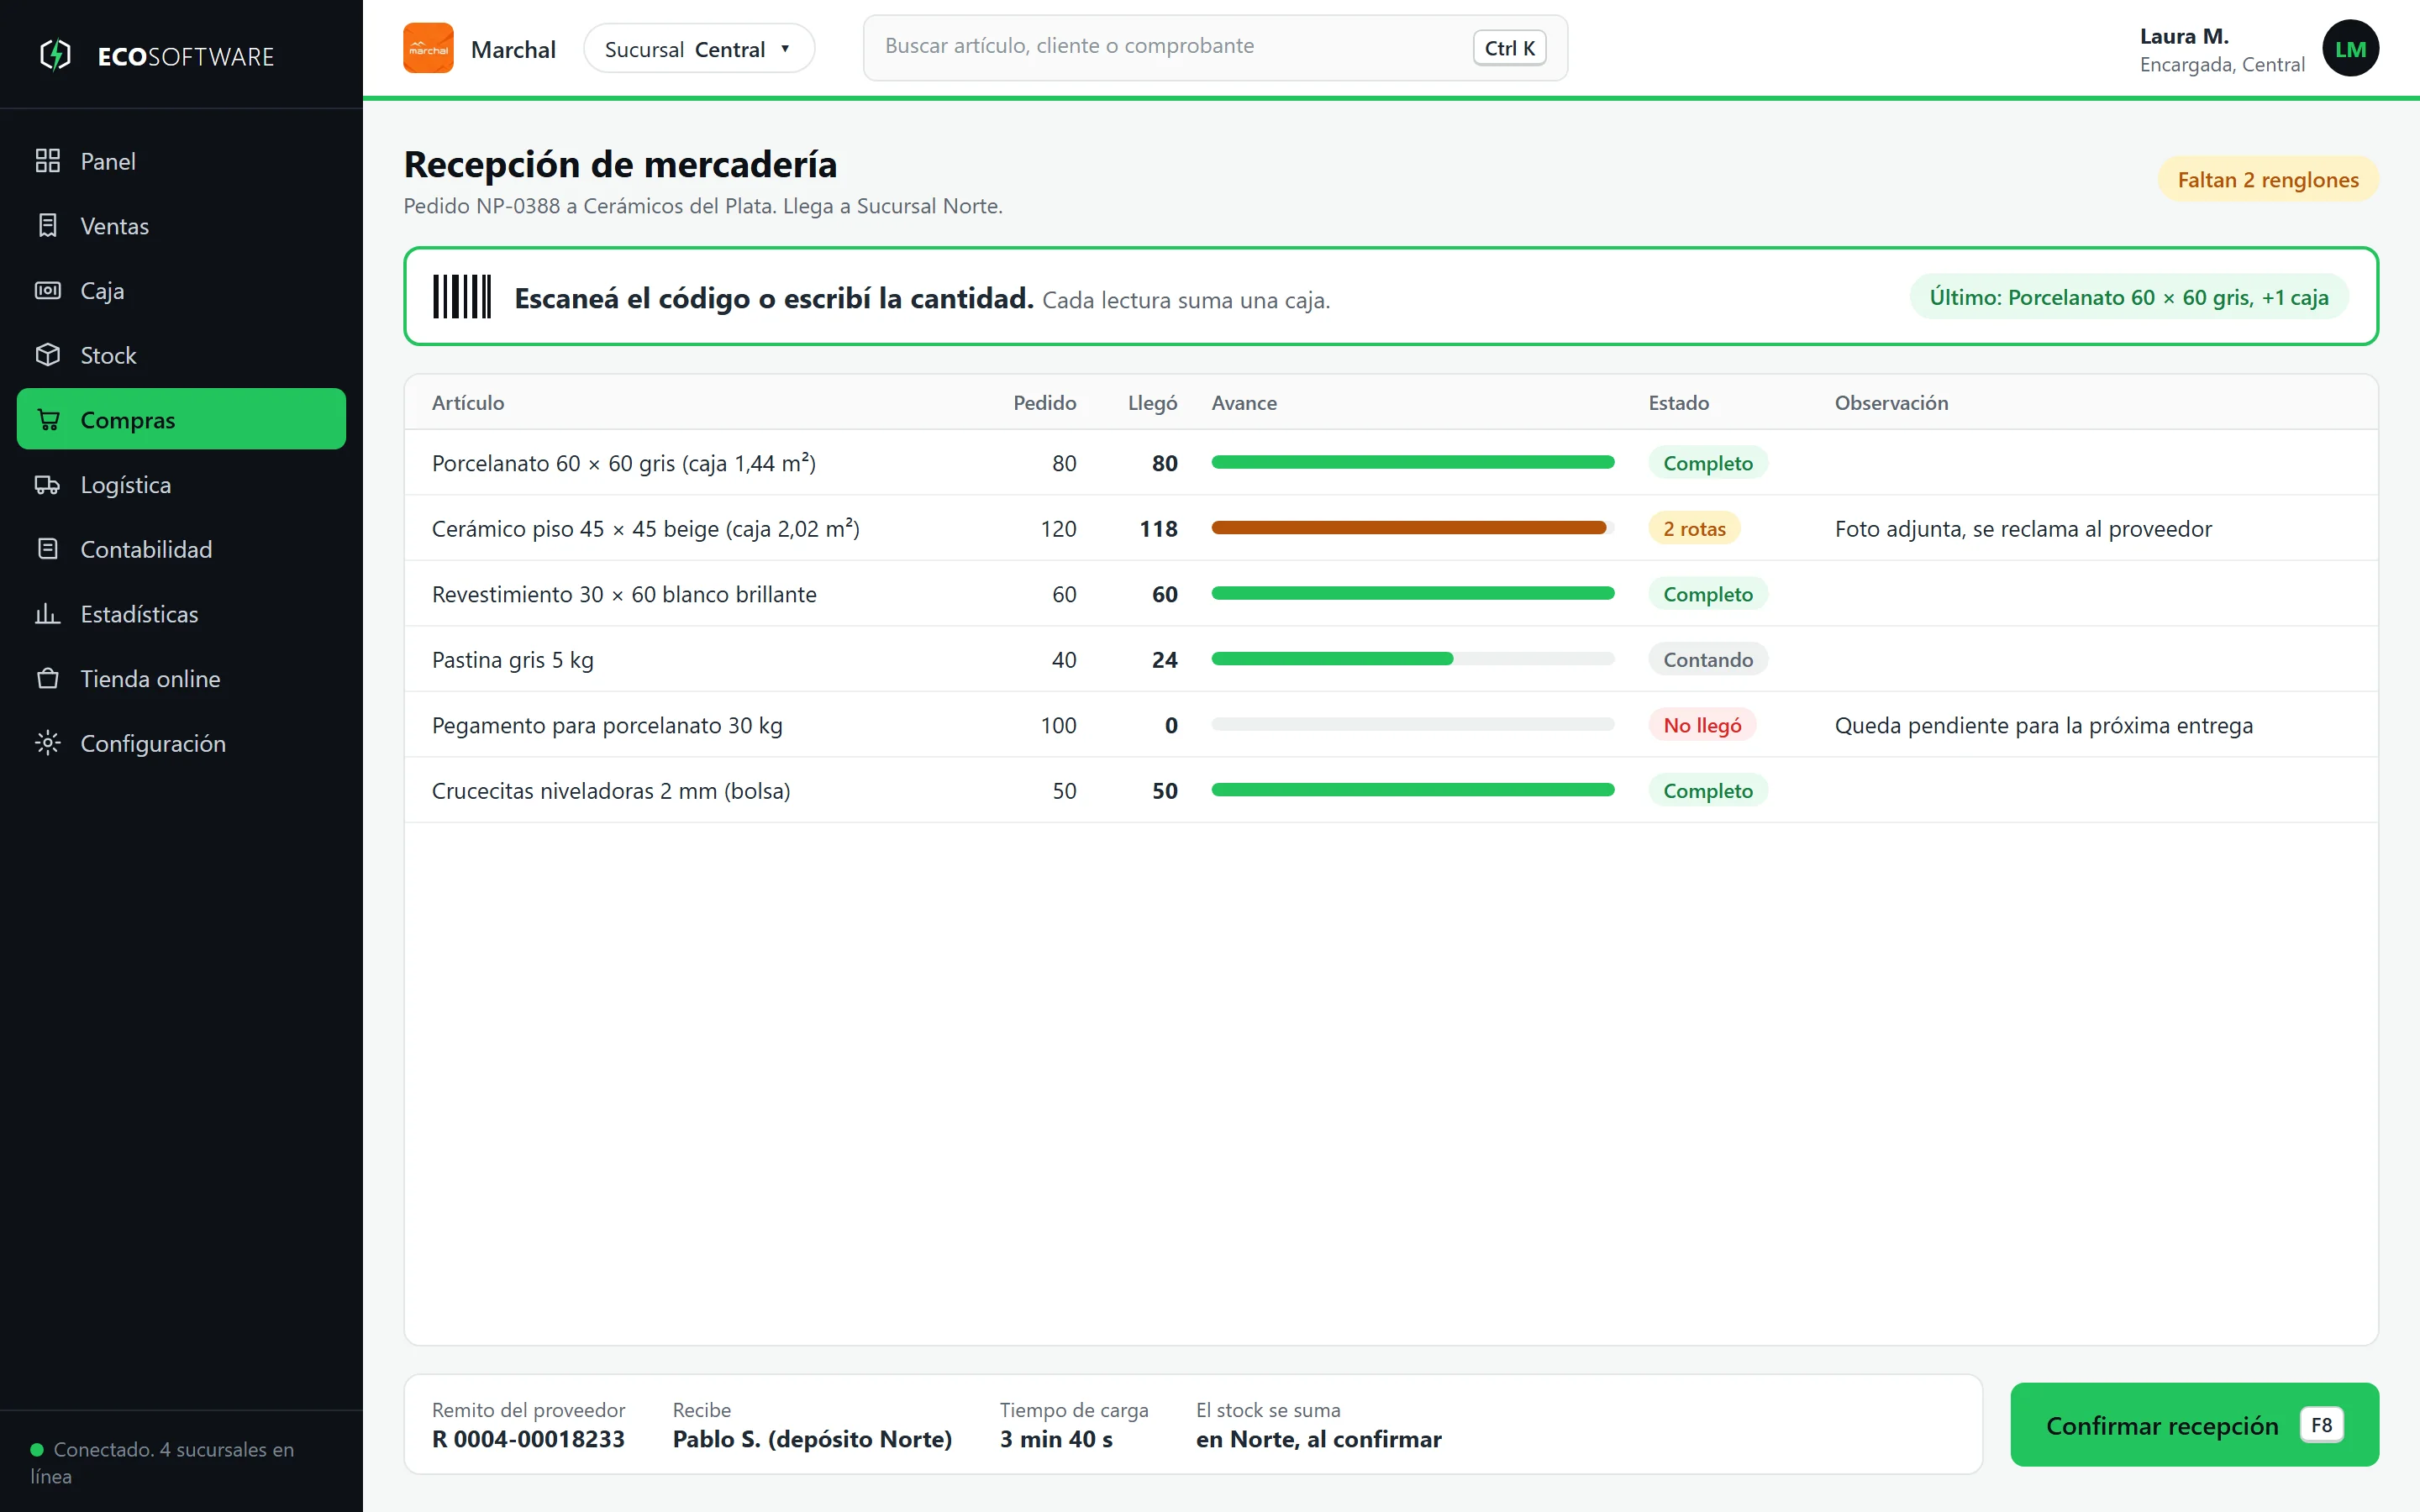Open the Contabilidad section label
2420x1512 pixels.
(146, 549)
